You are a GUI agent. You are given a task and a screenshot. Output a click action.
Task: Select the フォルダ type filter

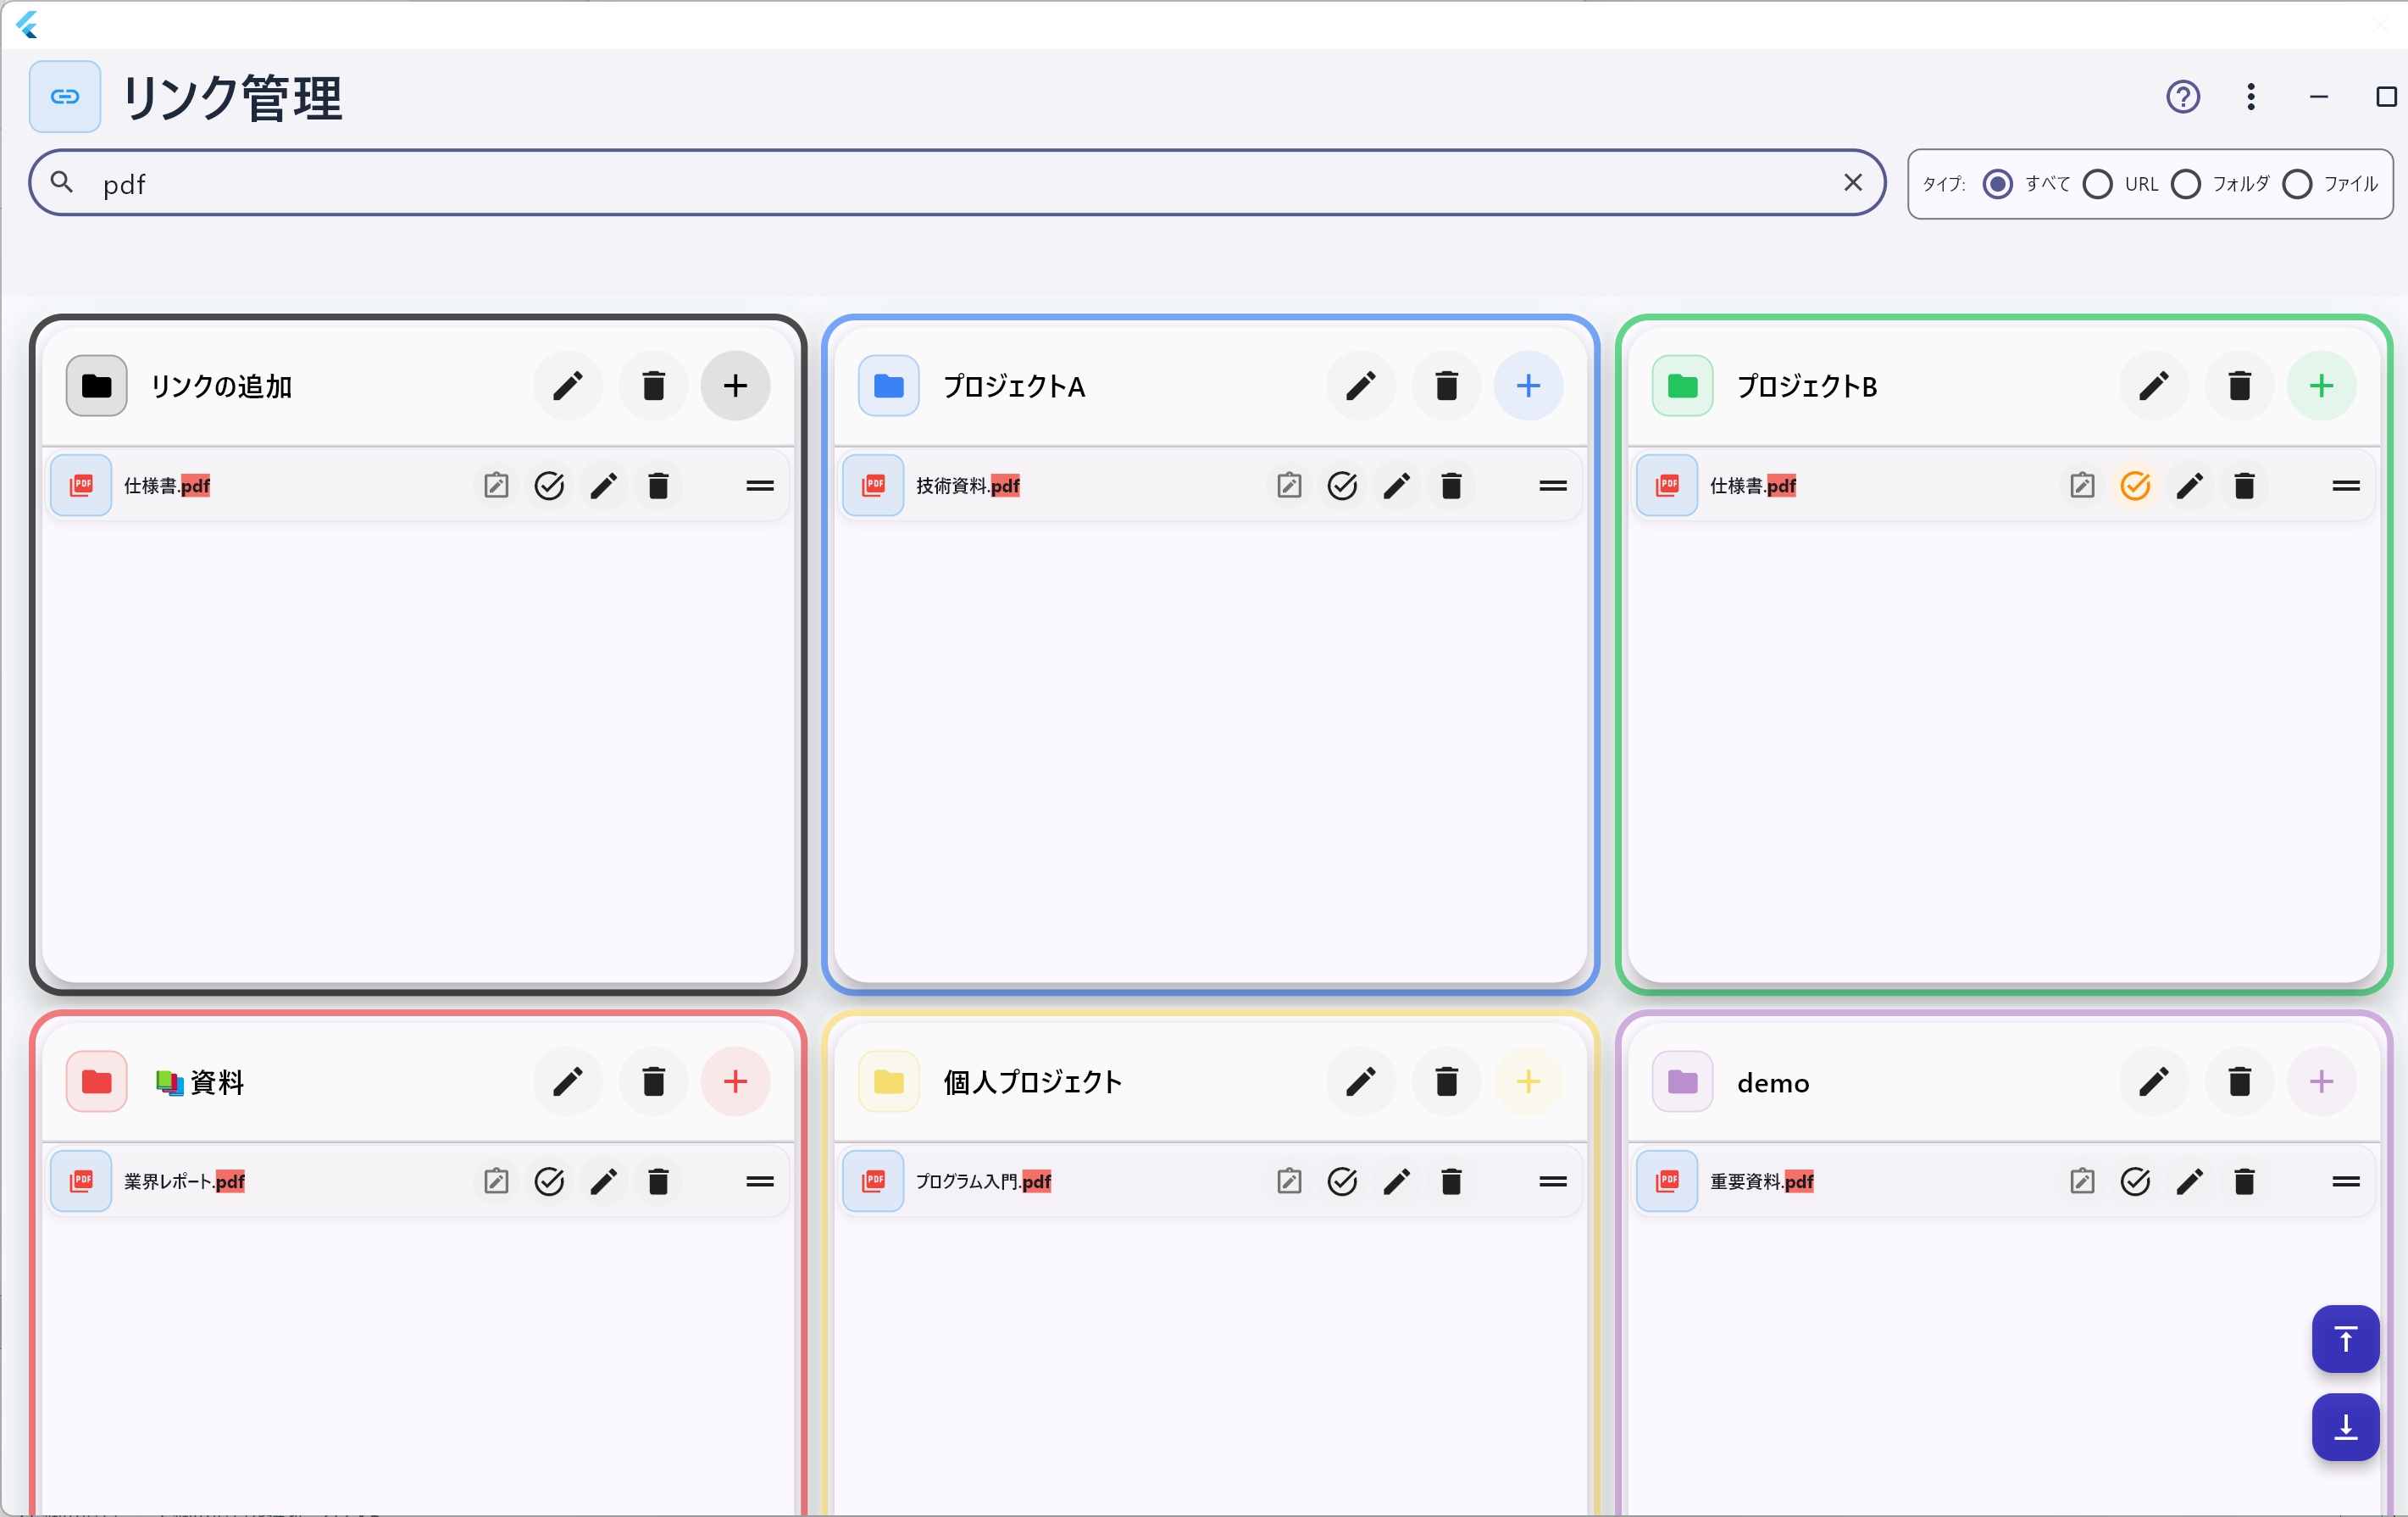pos(2186,184)
